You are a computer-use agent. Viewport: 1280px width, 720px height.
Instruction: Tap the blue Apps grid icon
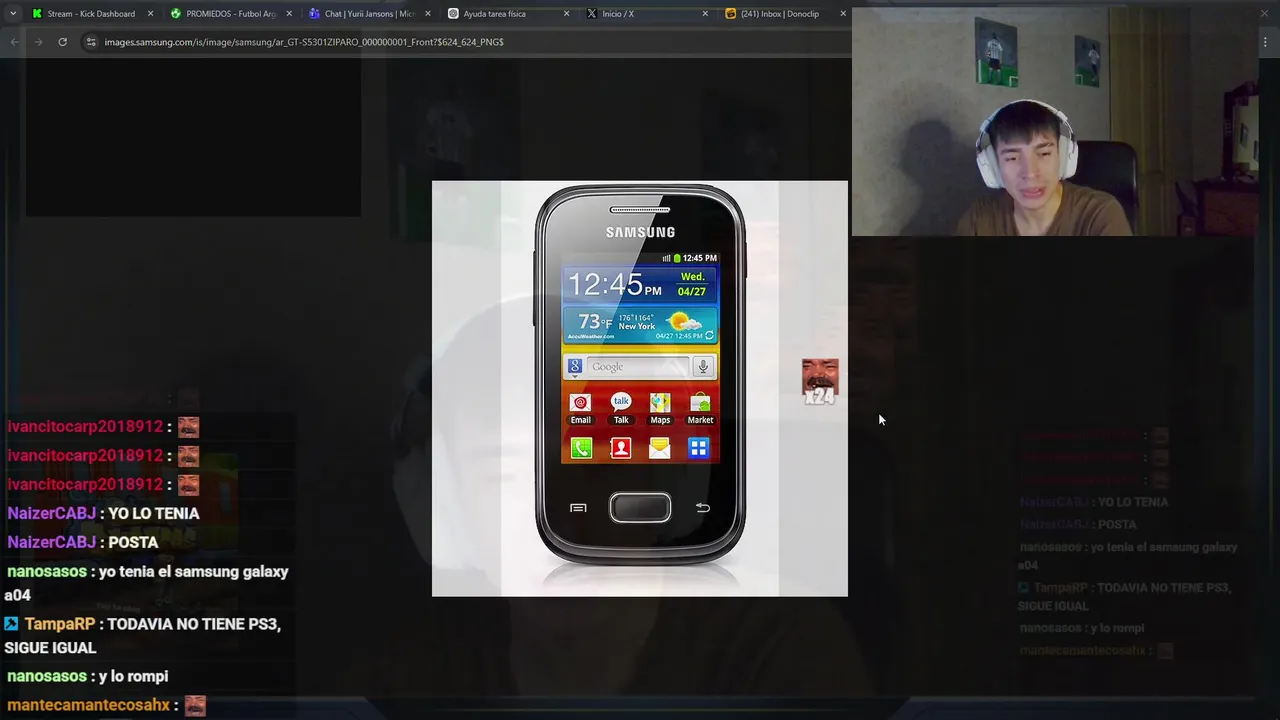pyautogui.click(x=699, y=448)
